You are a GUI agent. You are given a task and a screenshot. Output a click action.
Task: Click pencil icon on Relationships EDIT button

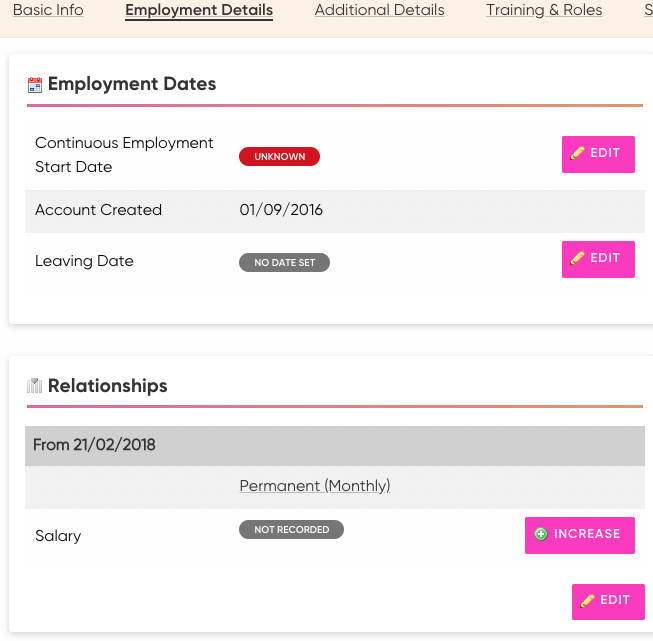pos(587,600)
